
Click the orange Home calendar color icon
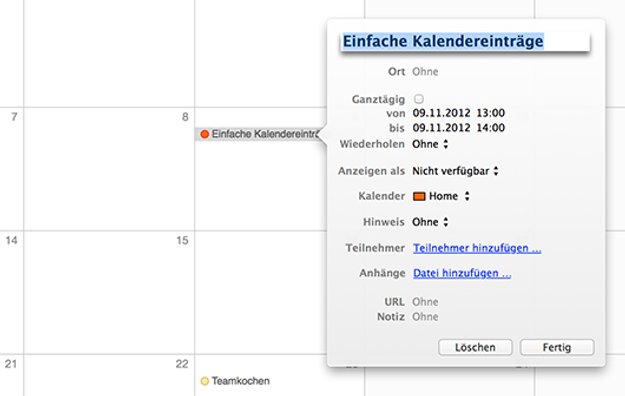[419, 196]
